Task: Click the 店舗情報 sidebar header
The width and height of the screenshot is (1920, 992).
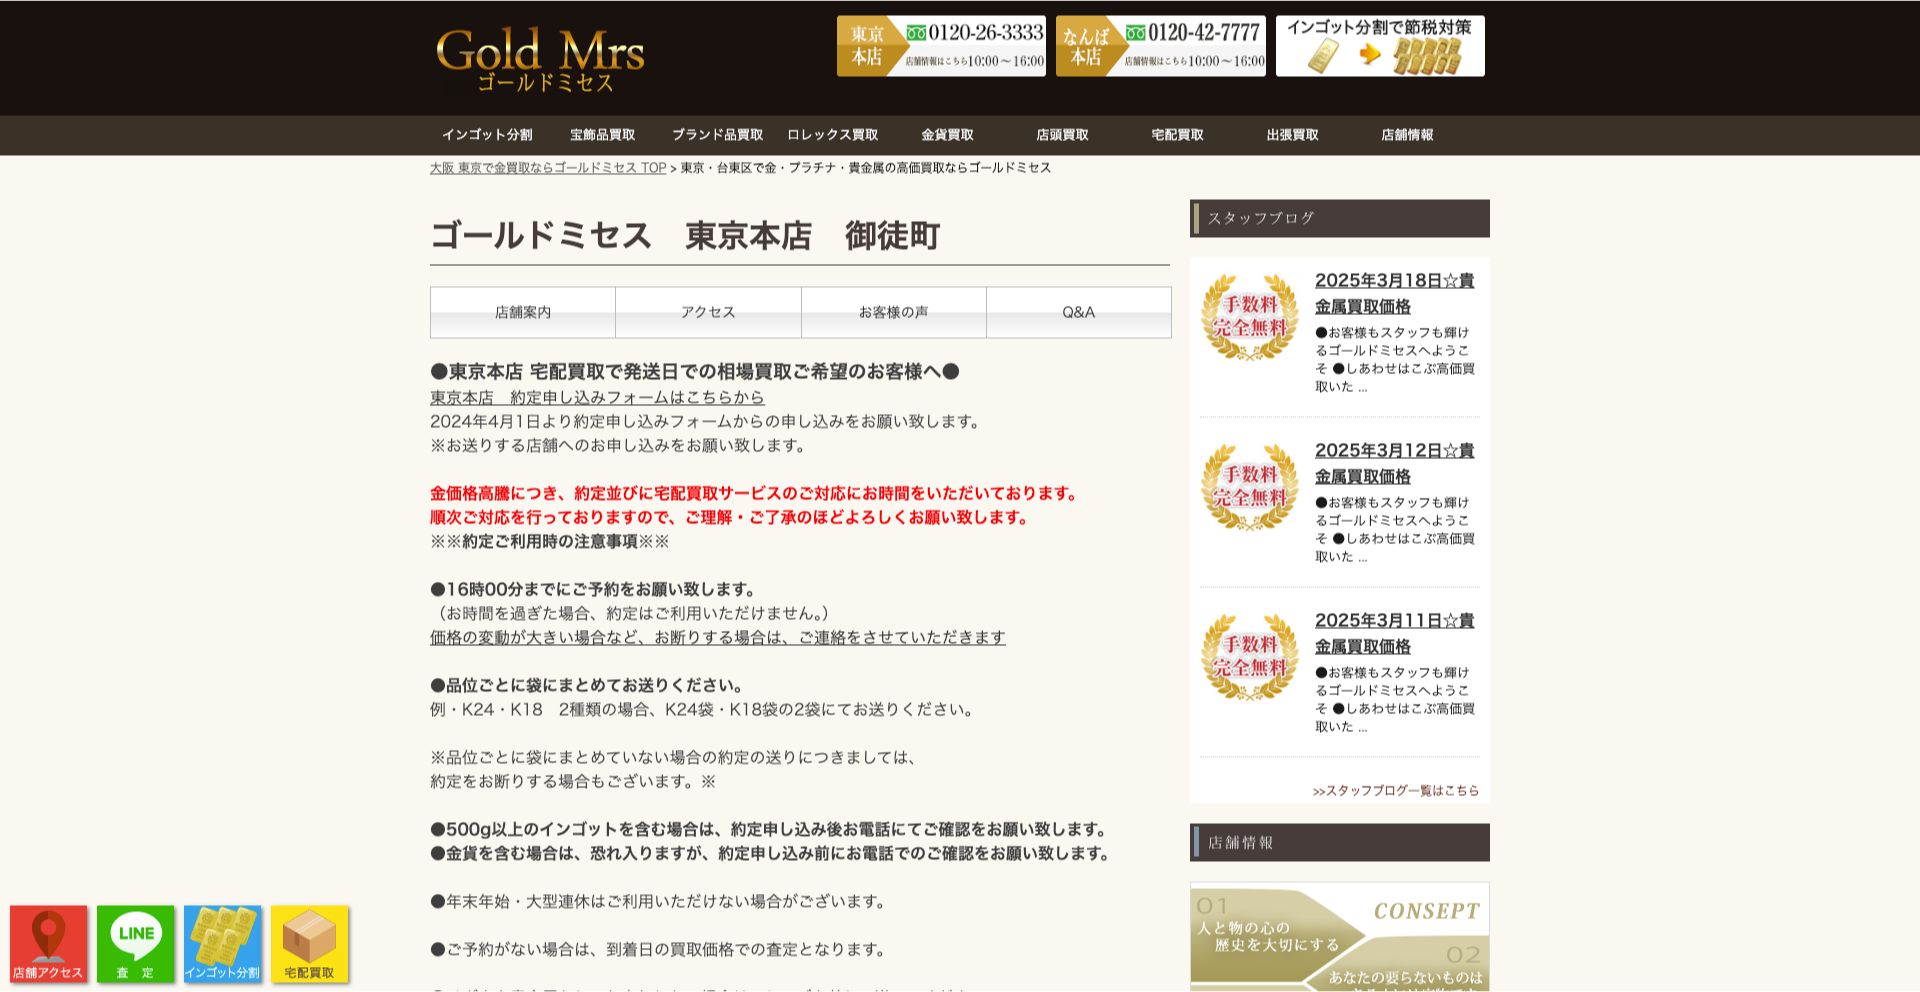Action: pyautogui.click(x=1340, y=842)
